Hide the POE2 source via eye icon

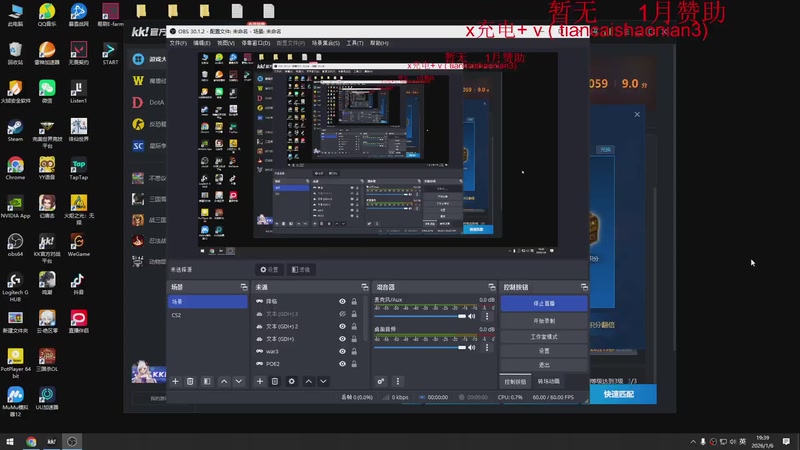pyautogui.click(x=342, y=364)
